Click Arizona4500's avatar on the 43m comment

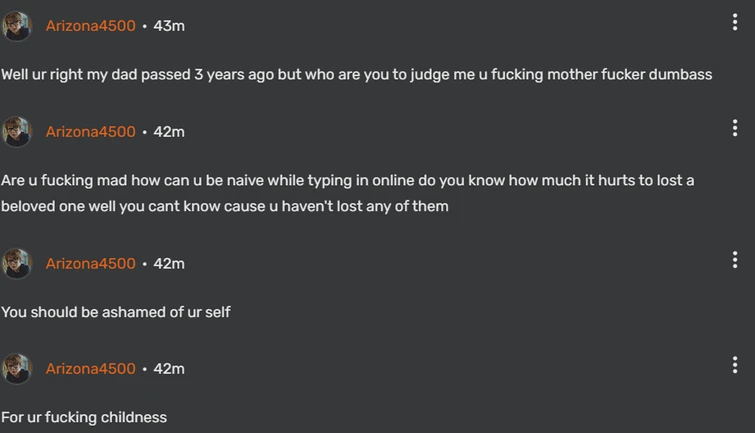[x=17, y=26]
